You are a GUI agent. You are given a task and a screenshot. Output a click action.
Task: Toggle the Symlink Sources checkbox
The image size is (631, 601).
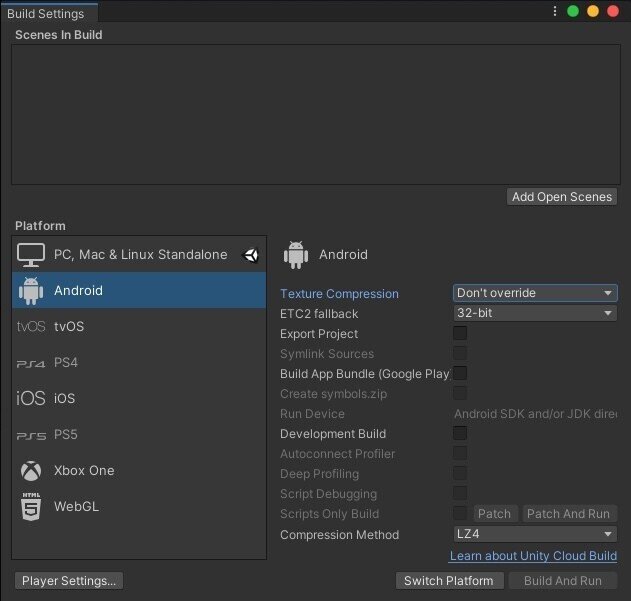(x=460, y=353)
